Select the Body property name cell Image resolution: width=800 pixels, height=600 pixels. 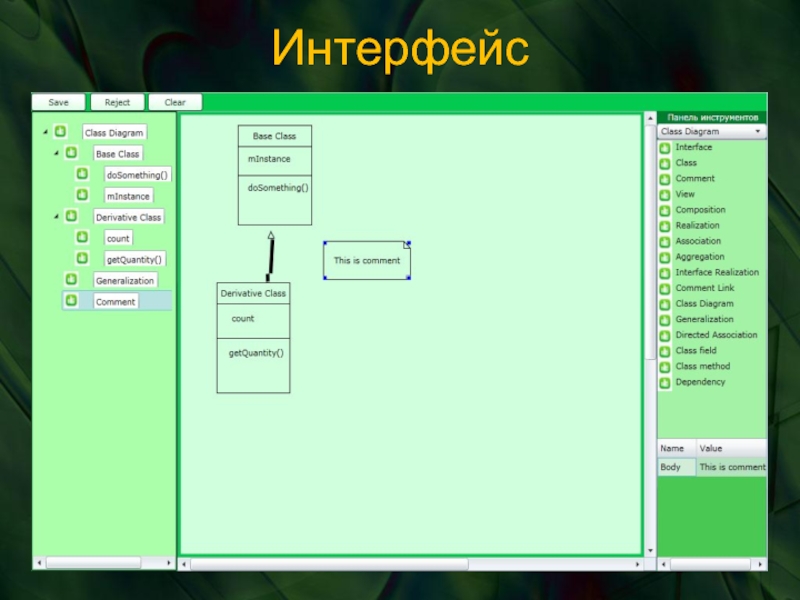(677, 467)
